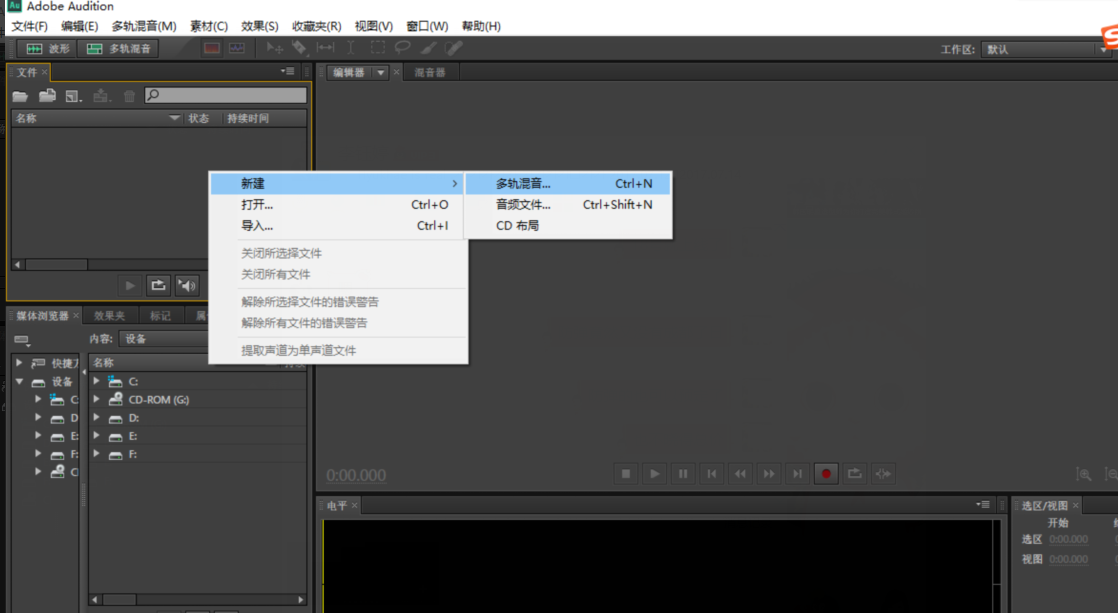This screenshot has height=613, width=1118.
Task: Open the 文件(F) menu
Action: (x=29, y=26)
